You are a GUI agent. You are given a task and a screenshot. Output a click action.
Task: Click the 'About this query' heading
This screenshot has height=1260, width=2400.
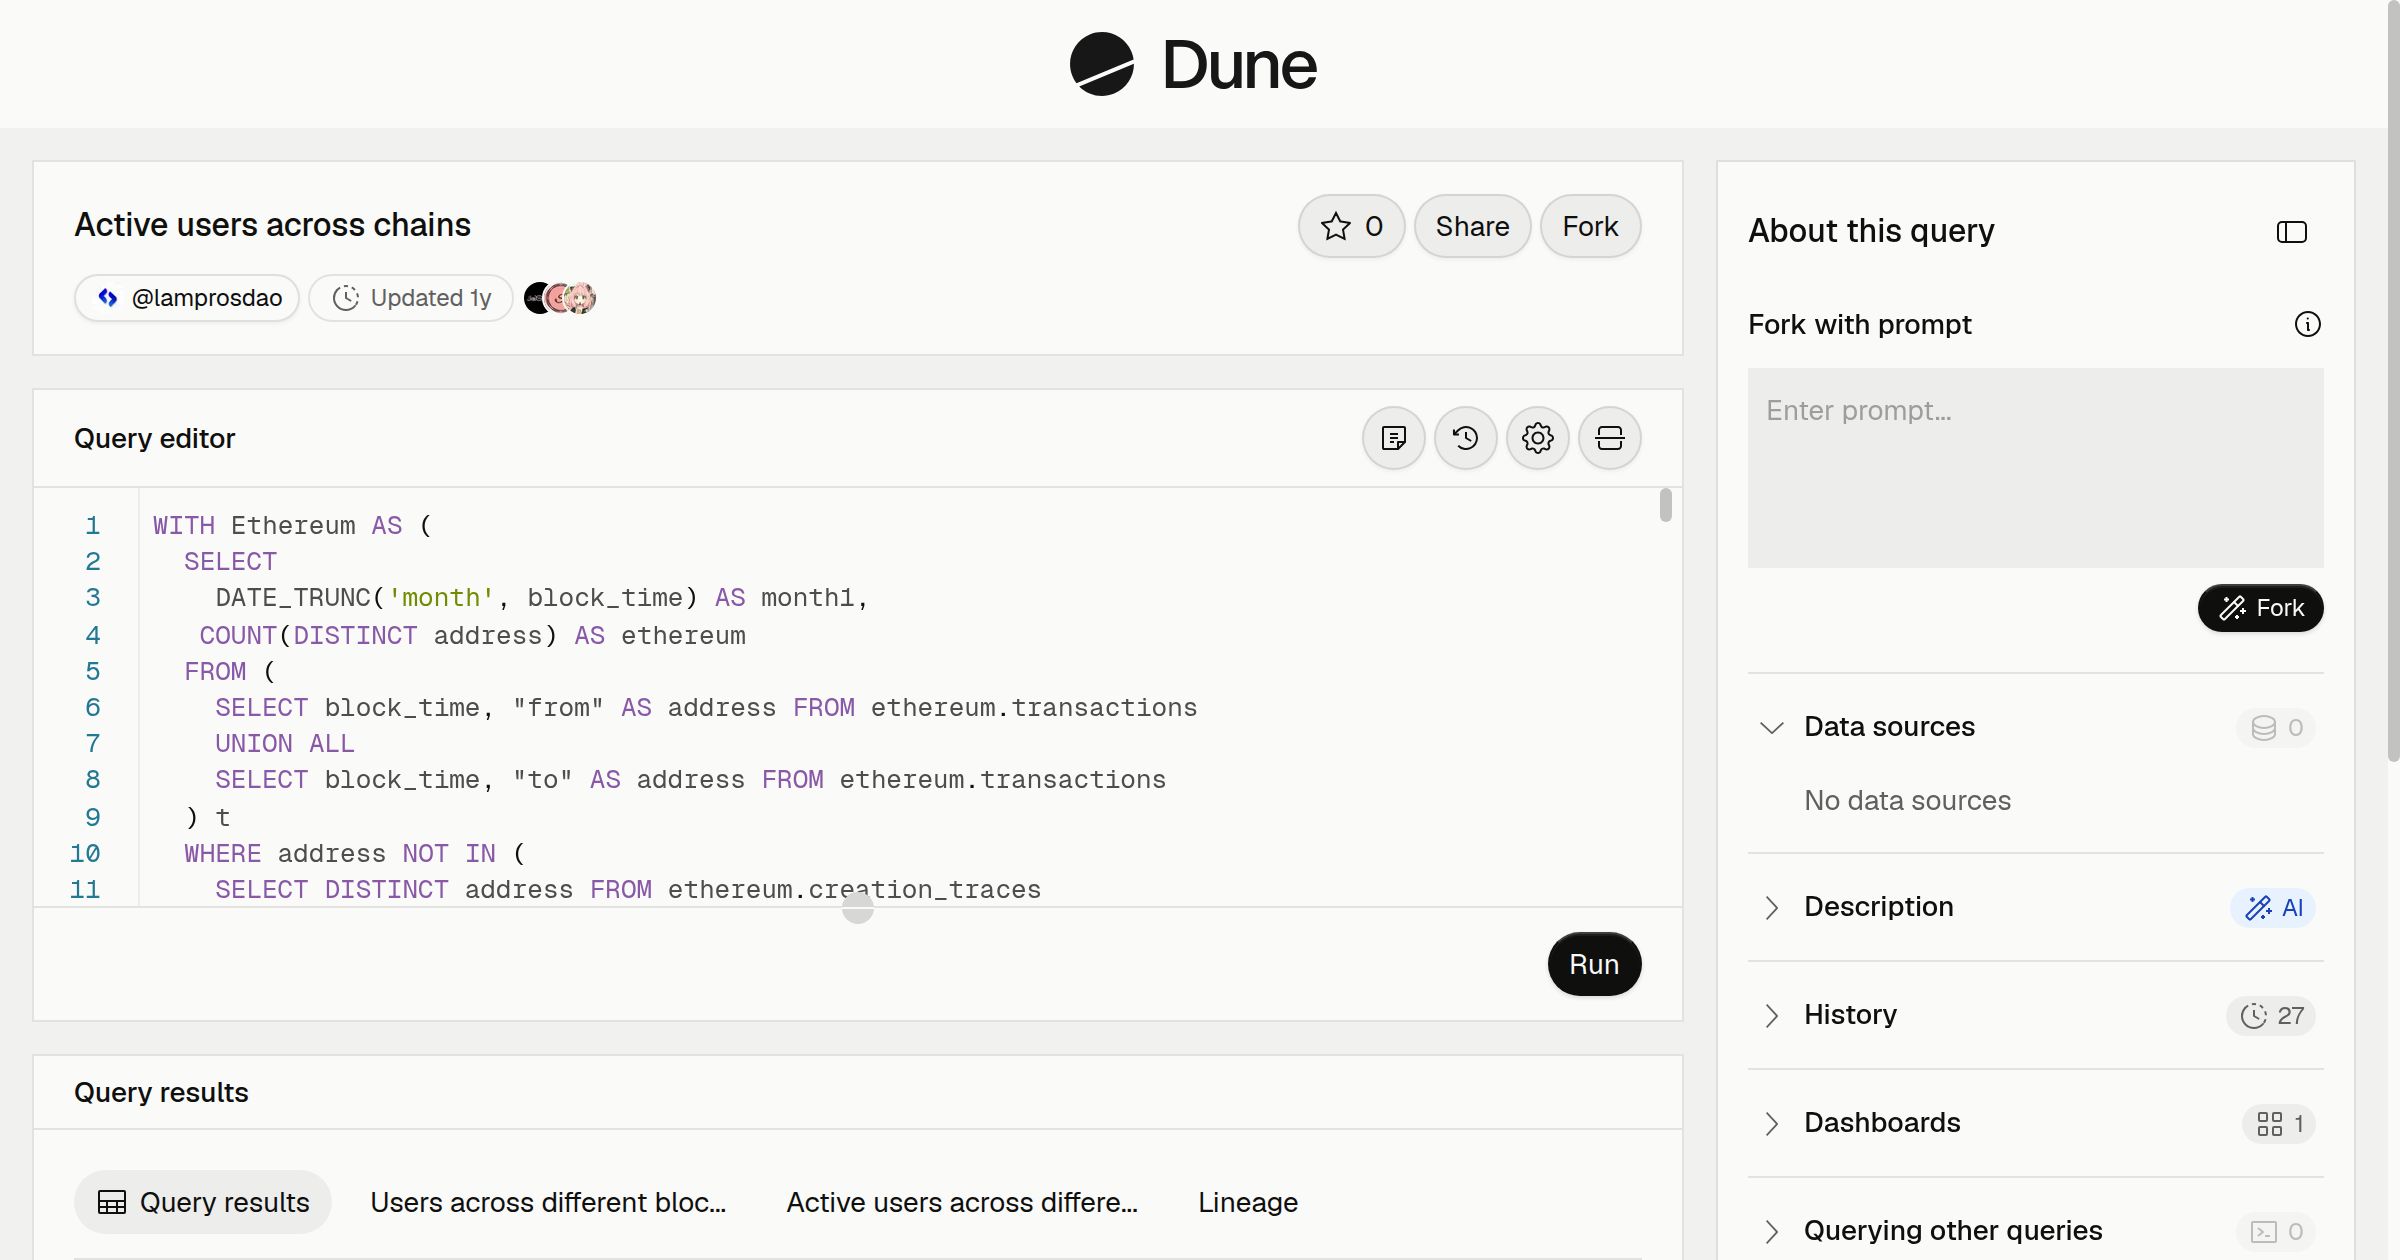click(1871, 231)
